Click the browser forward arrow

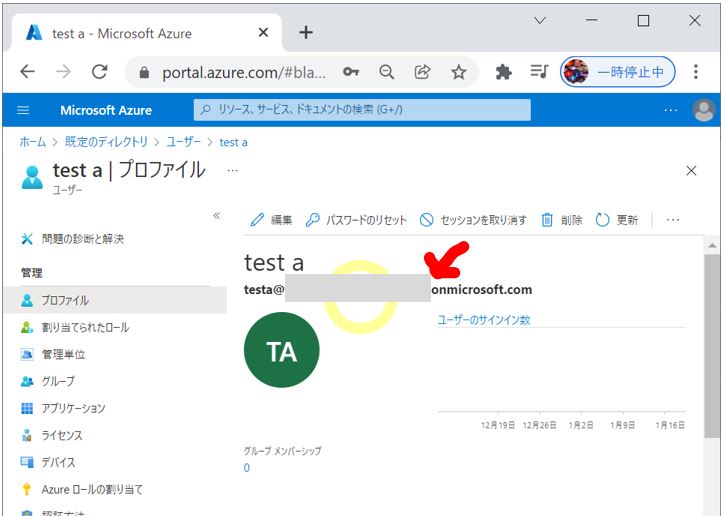63,71
